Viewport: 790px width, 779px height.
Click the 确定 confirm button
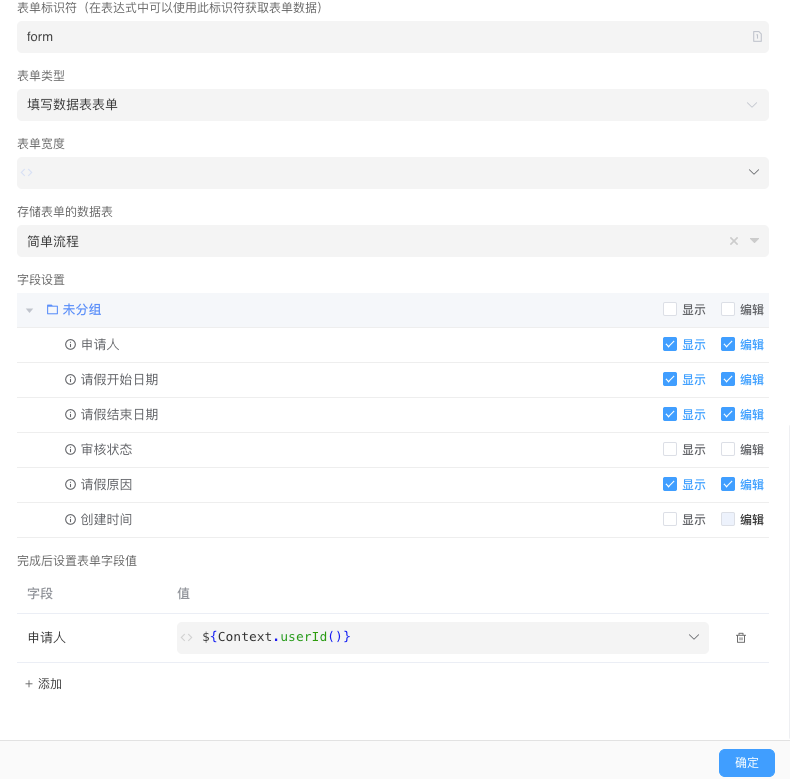[x=746, y=762]
